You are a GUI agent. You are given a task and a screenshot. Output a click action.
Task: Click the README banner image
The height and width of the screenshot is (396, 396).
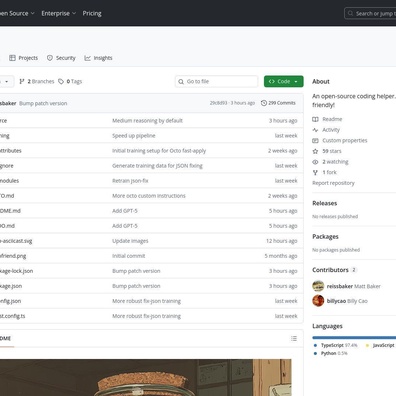[x=146, y=377]
